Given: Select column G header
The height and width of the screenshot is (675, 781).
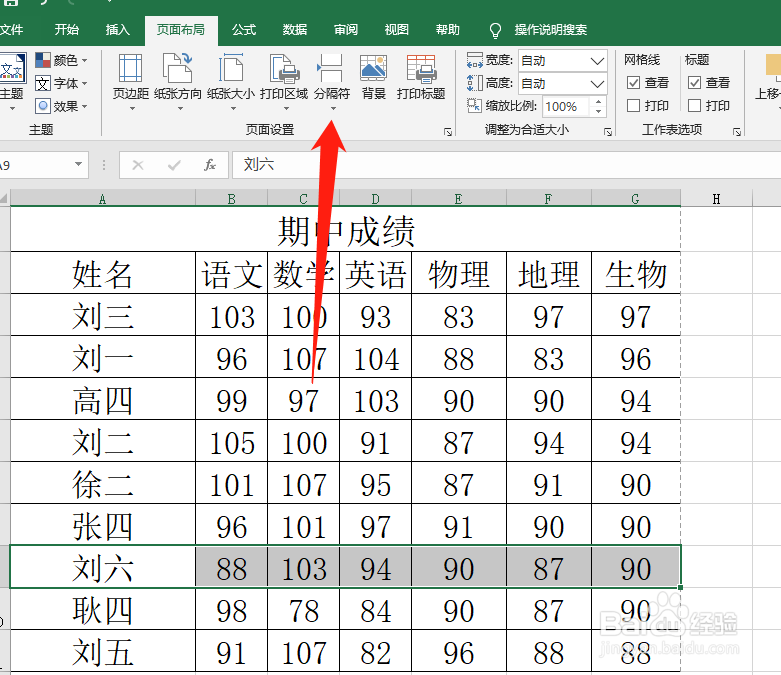Looking at the screenshot, I should coord(636,199).
